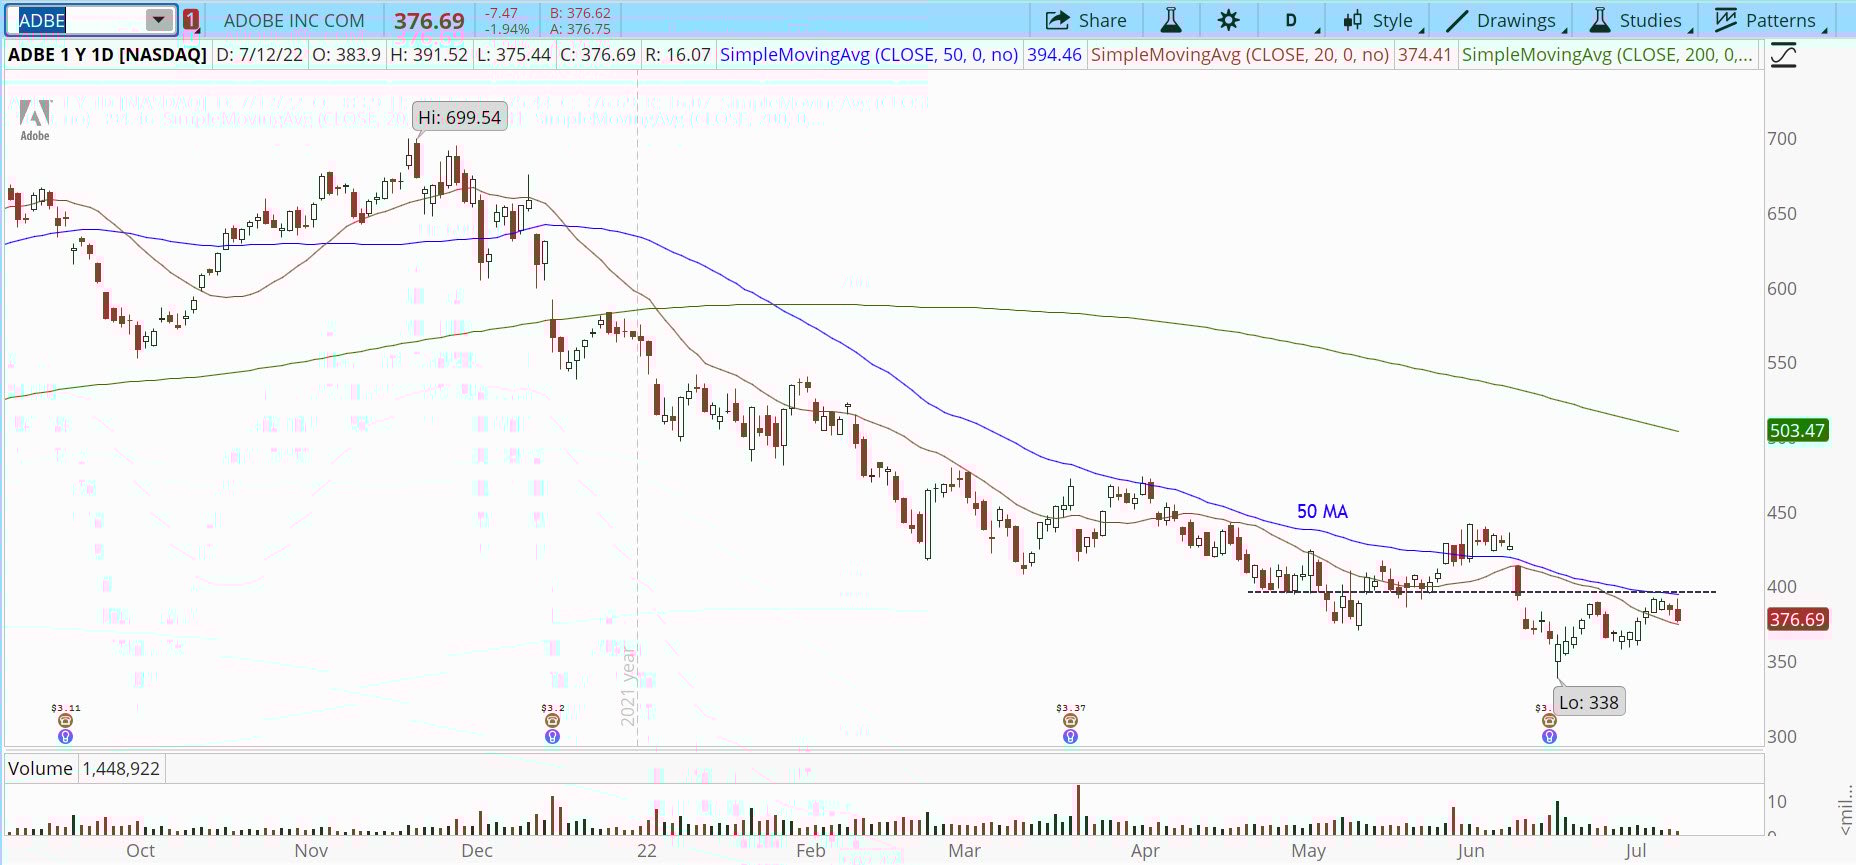Click the phone icon under $3.11
The image size is (1856, 865).
65,720
